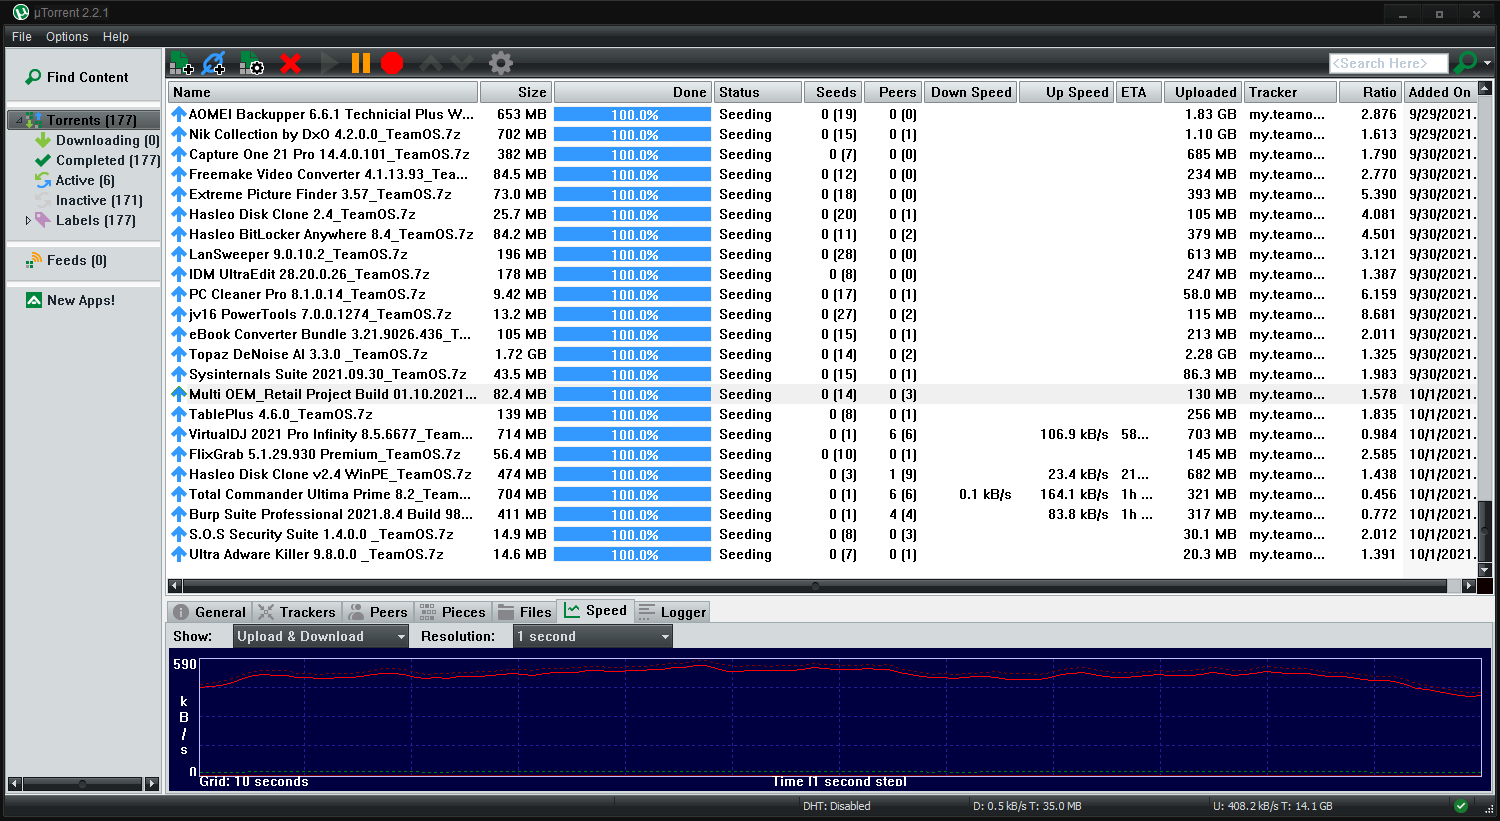Screen dimensions: 1500x821
Task: Sort by the Size column header
Action: pyautogui.click(x=515, y=92)
